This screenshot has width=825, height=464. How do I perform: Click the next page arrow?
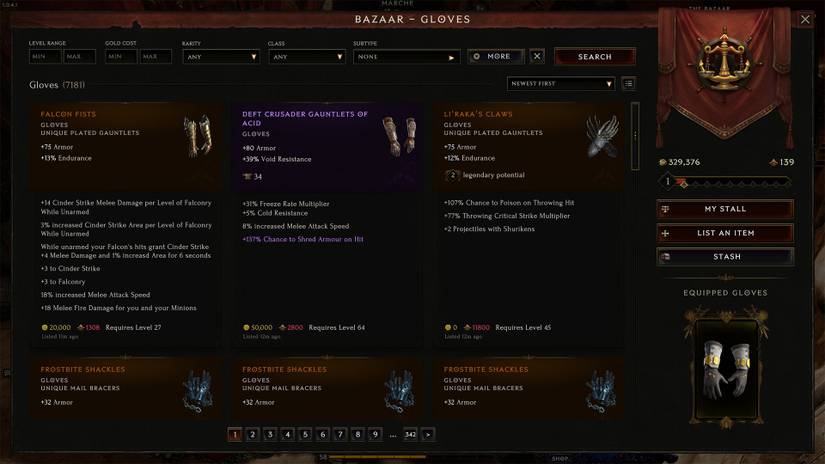pos(428,434)
